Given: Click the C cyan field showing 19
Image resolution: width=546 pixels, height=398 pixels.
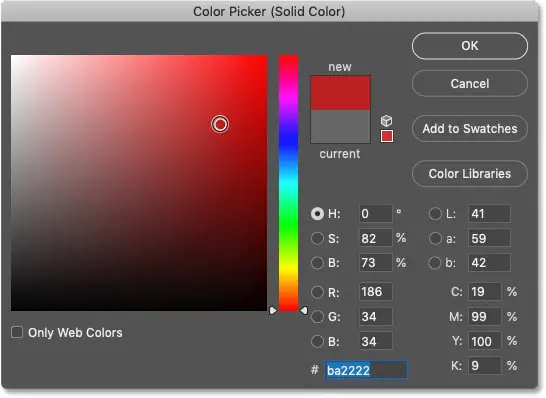Looking at the screenshot, I should pyautogui.click(x=485, y=292).
